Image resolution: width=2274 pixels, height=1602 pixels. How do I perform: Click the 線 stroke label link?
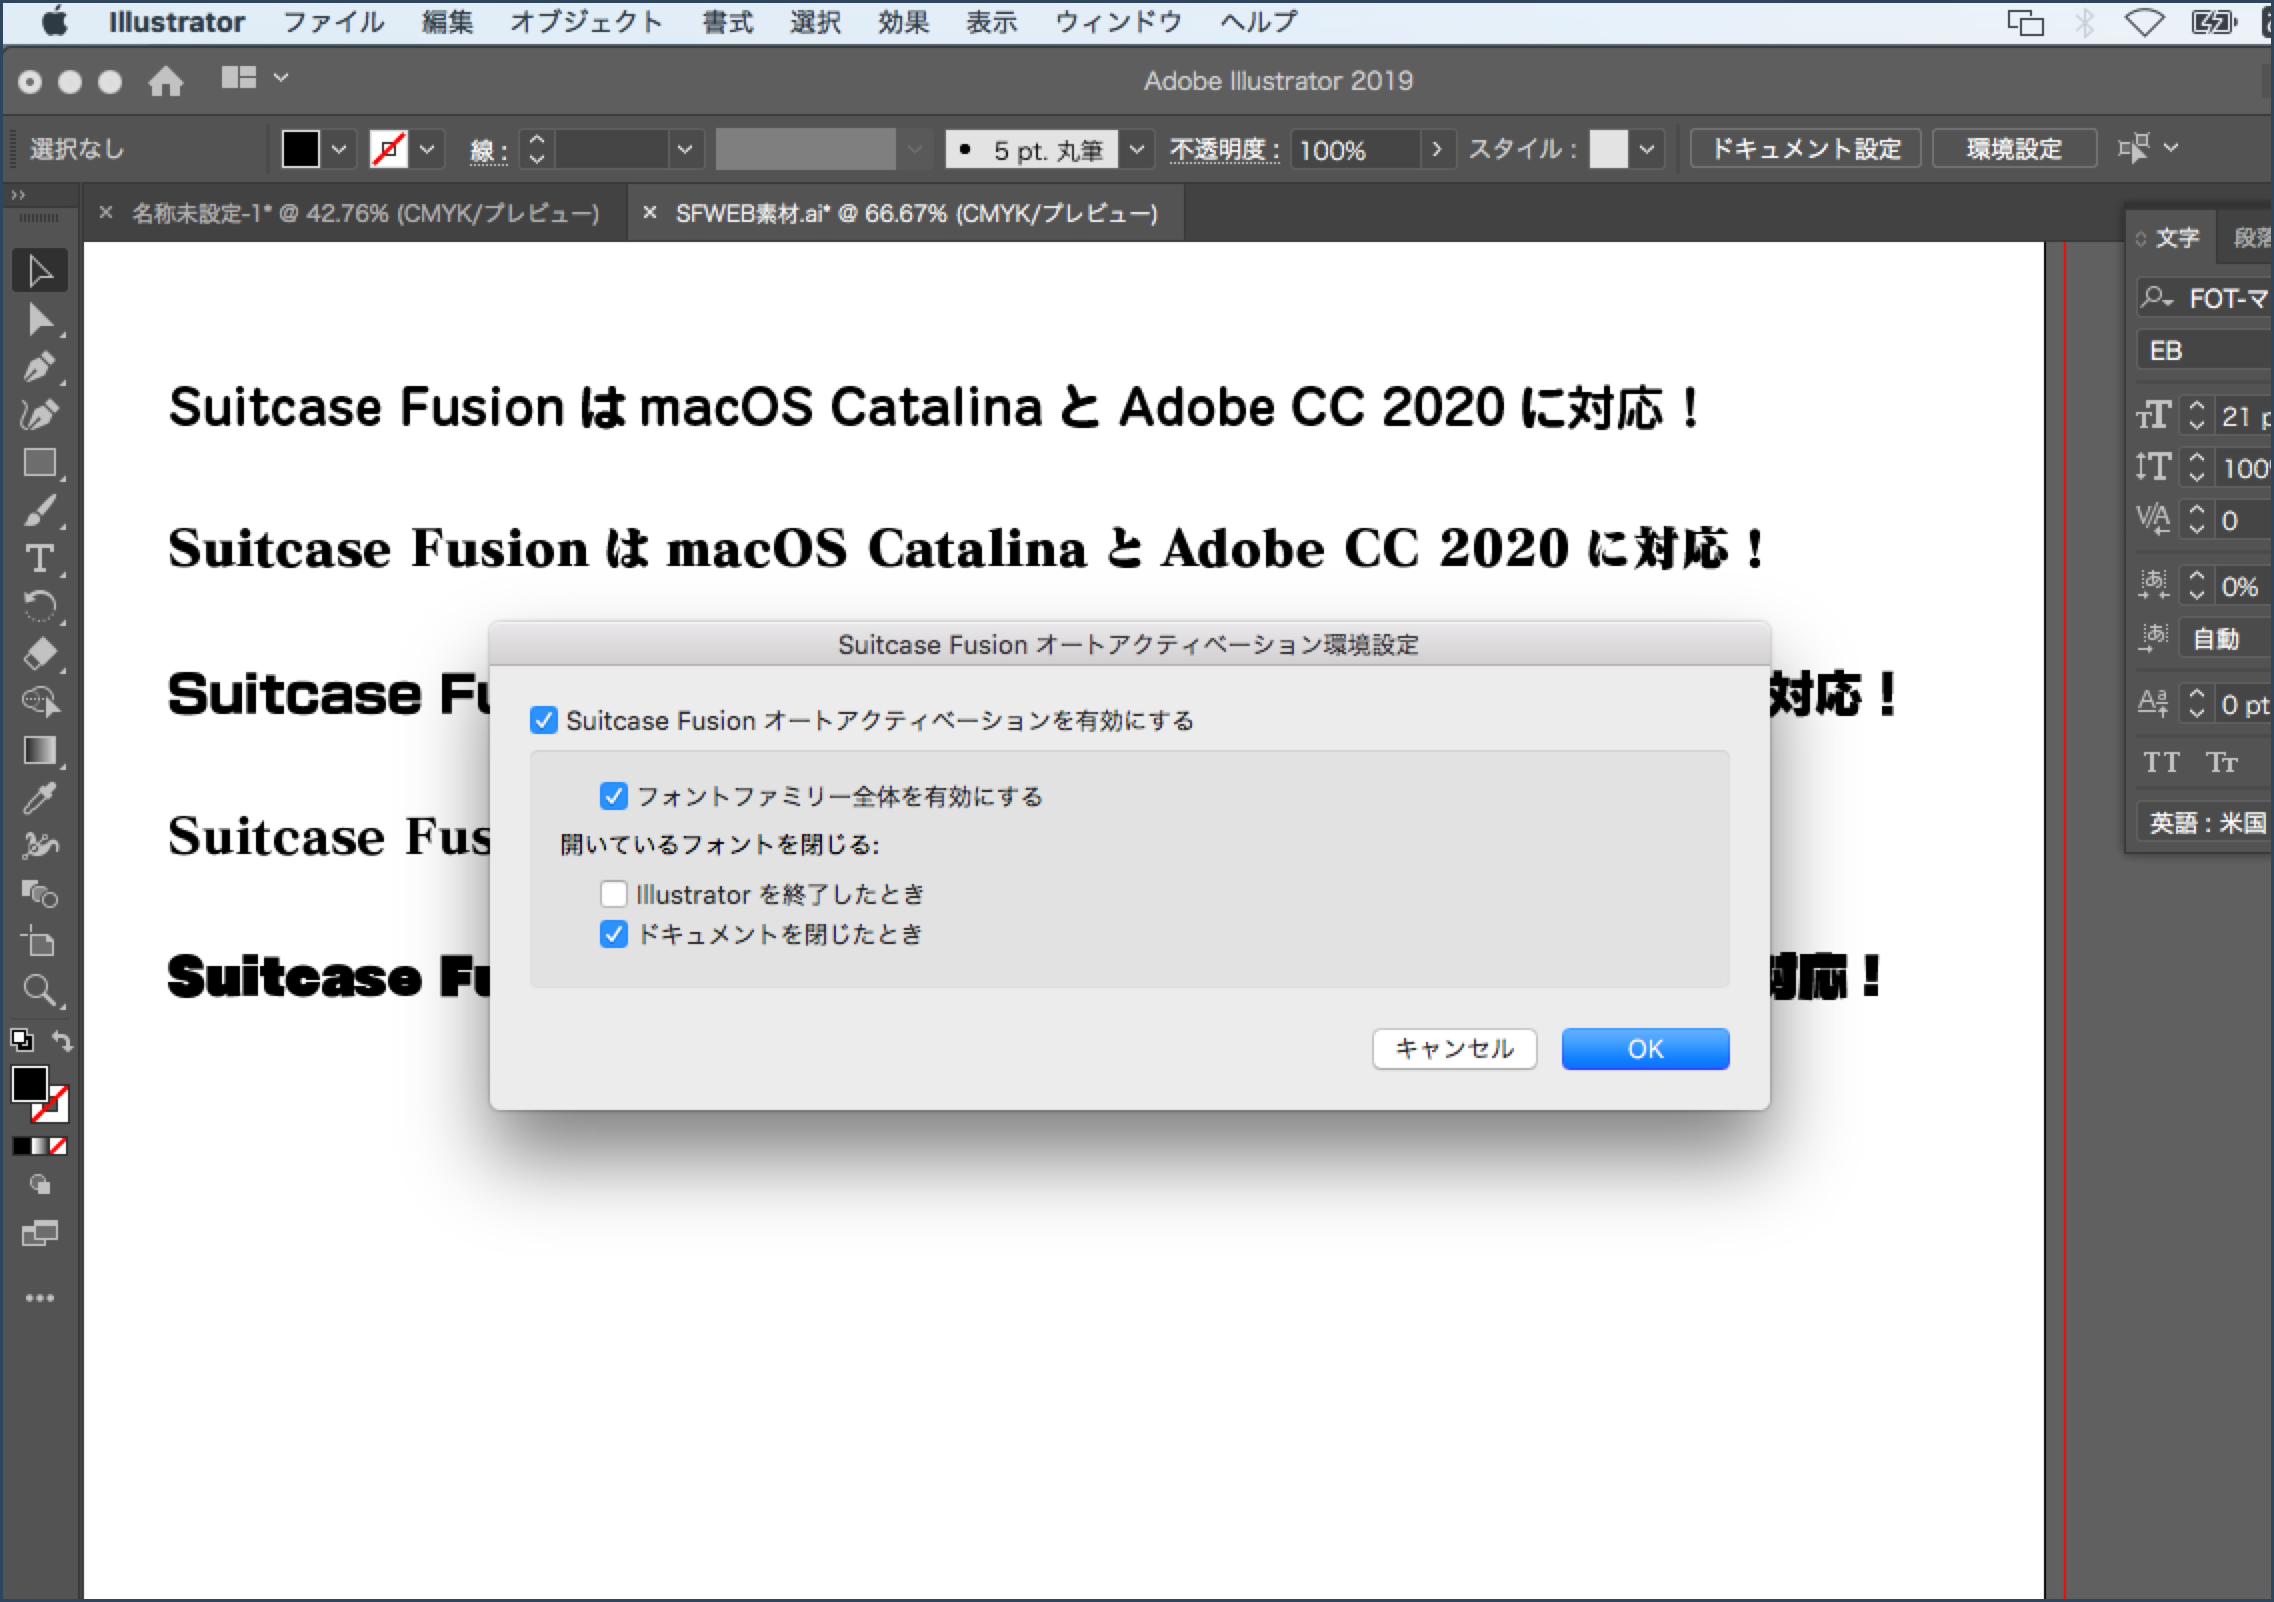coord(488,151)
